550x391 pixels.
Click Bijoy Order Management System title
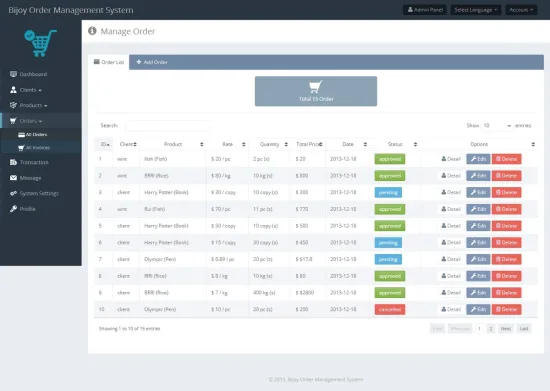coord(71,10)
